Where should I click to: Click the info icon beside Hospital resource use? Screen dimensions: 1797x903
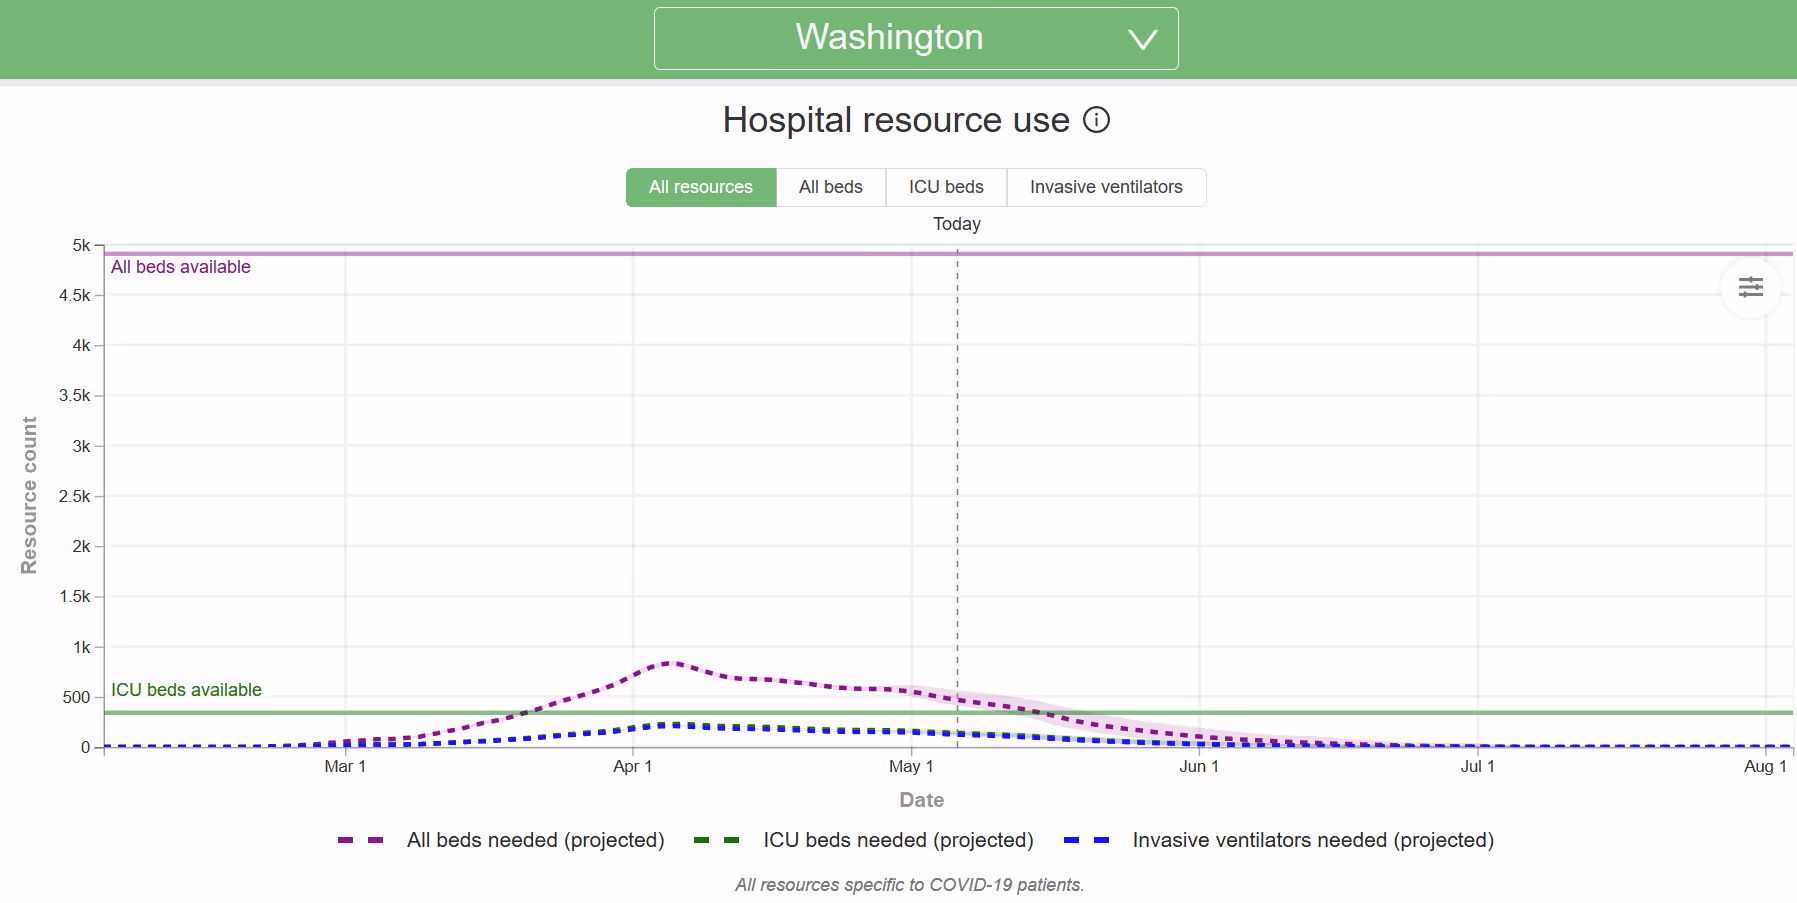pyautogui.click(x=1097, y=120)
